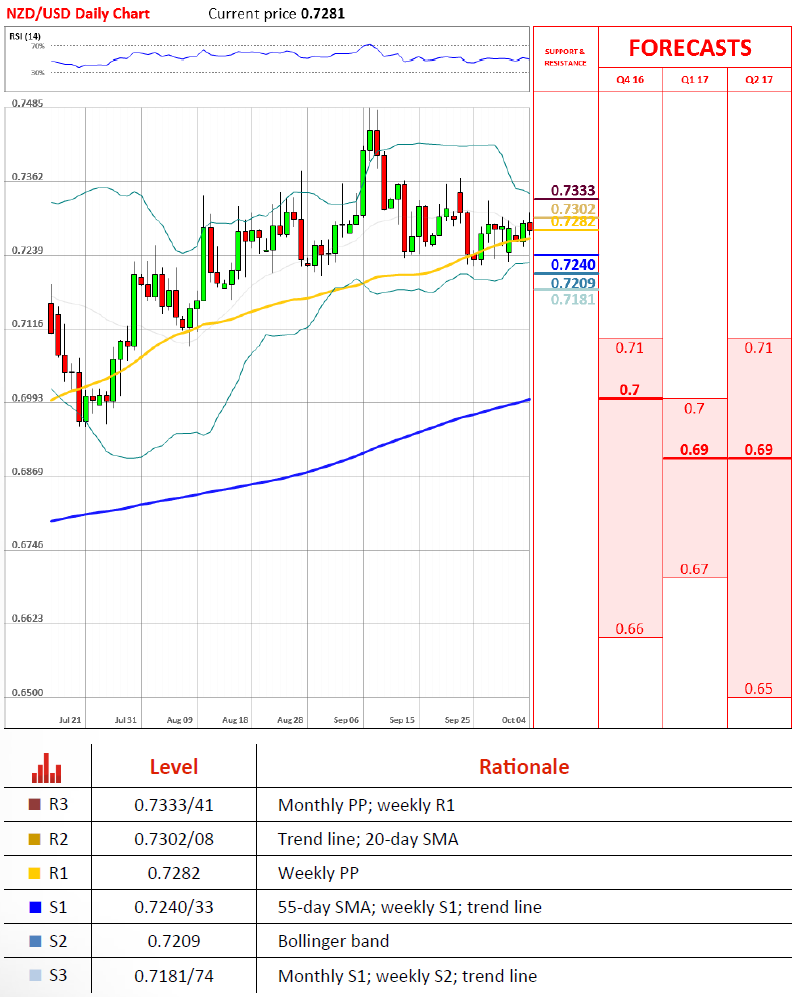Click the RSI (14) indicator label

[25, 36]
